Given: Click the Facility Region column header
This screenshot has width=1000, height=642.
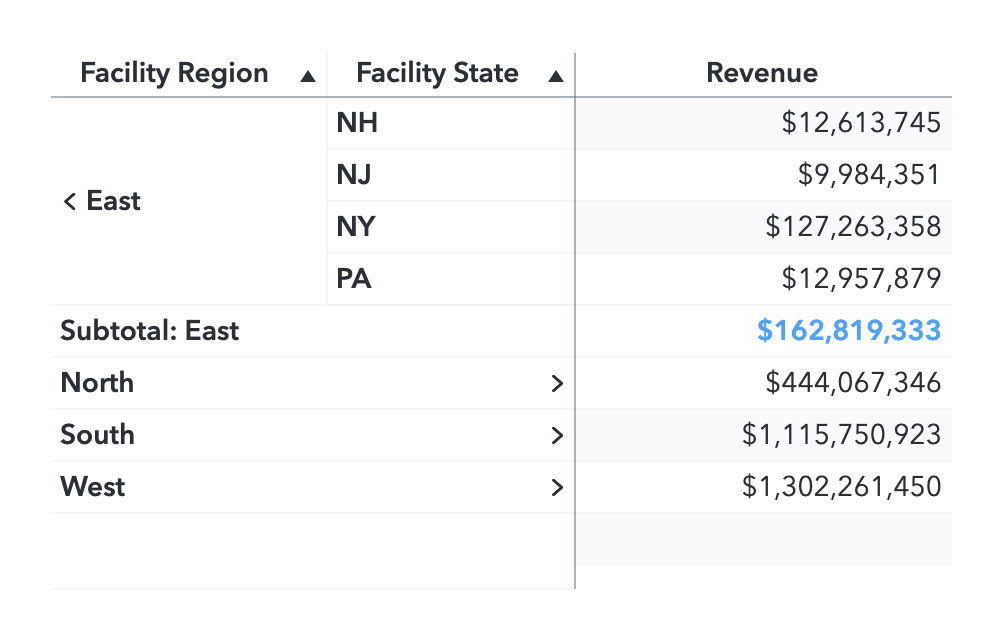Looking at the screenshot, I should point(174,73).
